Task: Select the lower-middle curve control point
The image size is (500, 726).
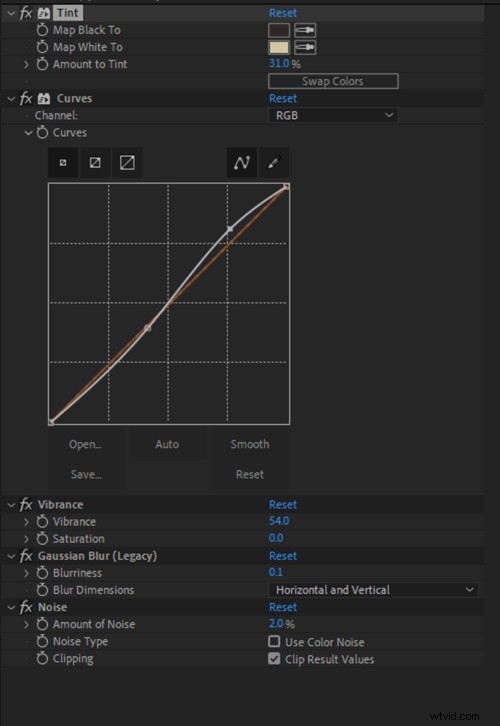Action: pos(148,328)
